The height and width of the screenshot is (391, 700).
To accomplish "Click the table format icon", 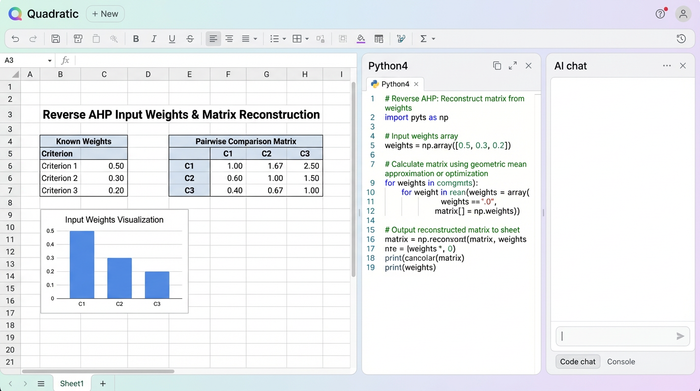I will click(x=379, y=39).
